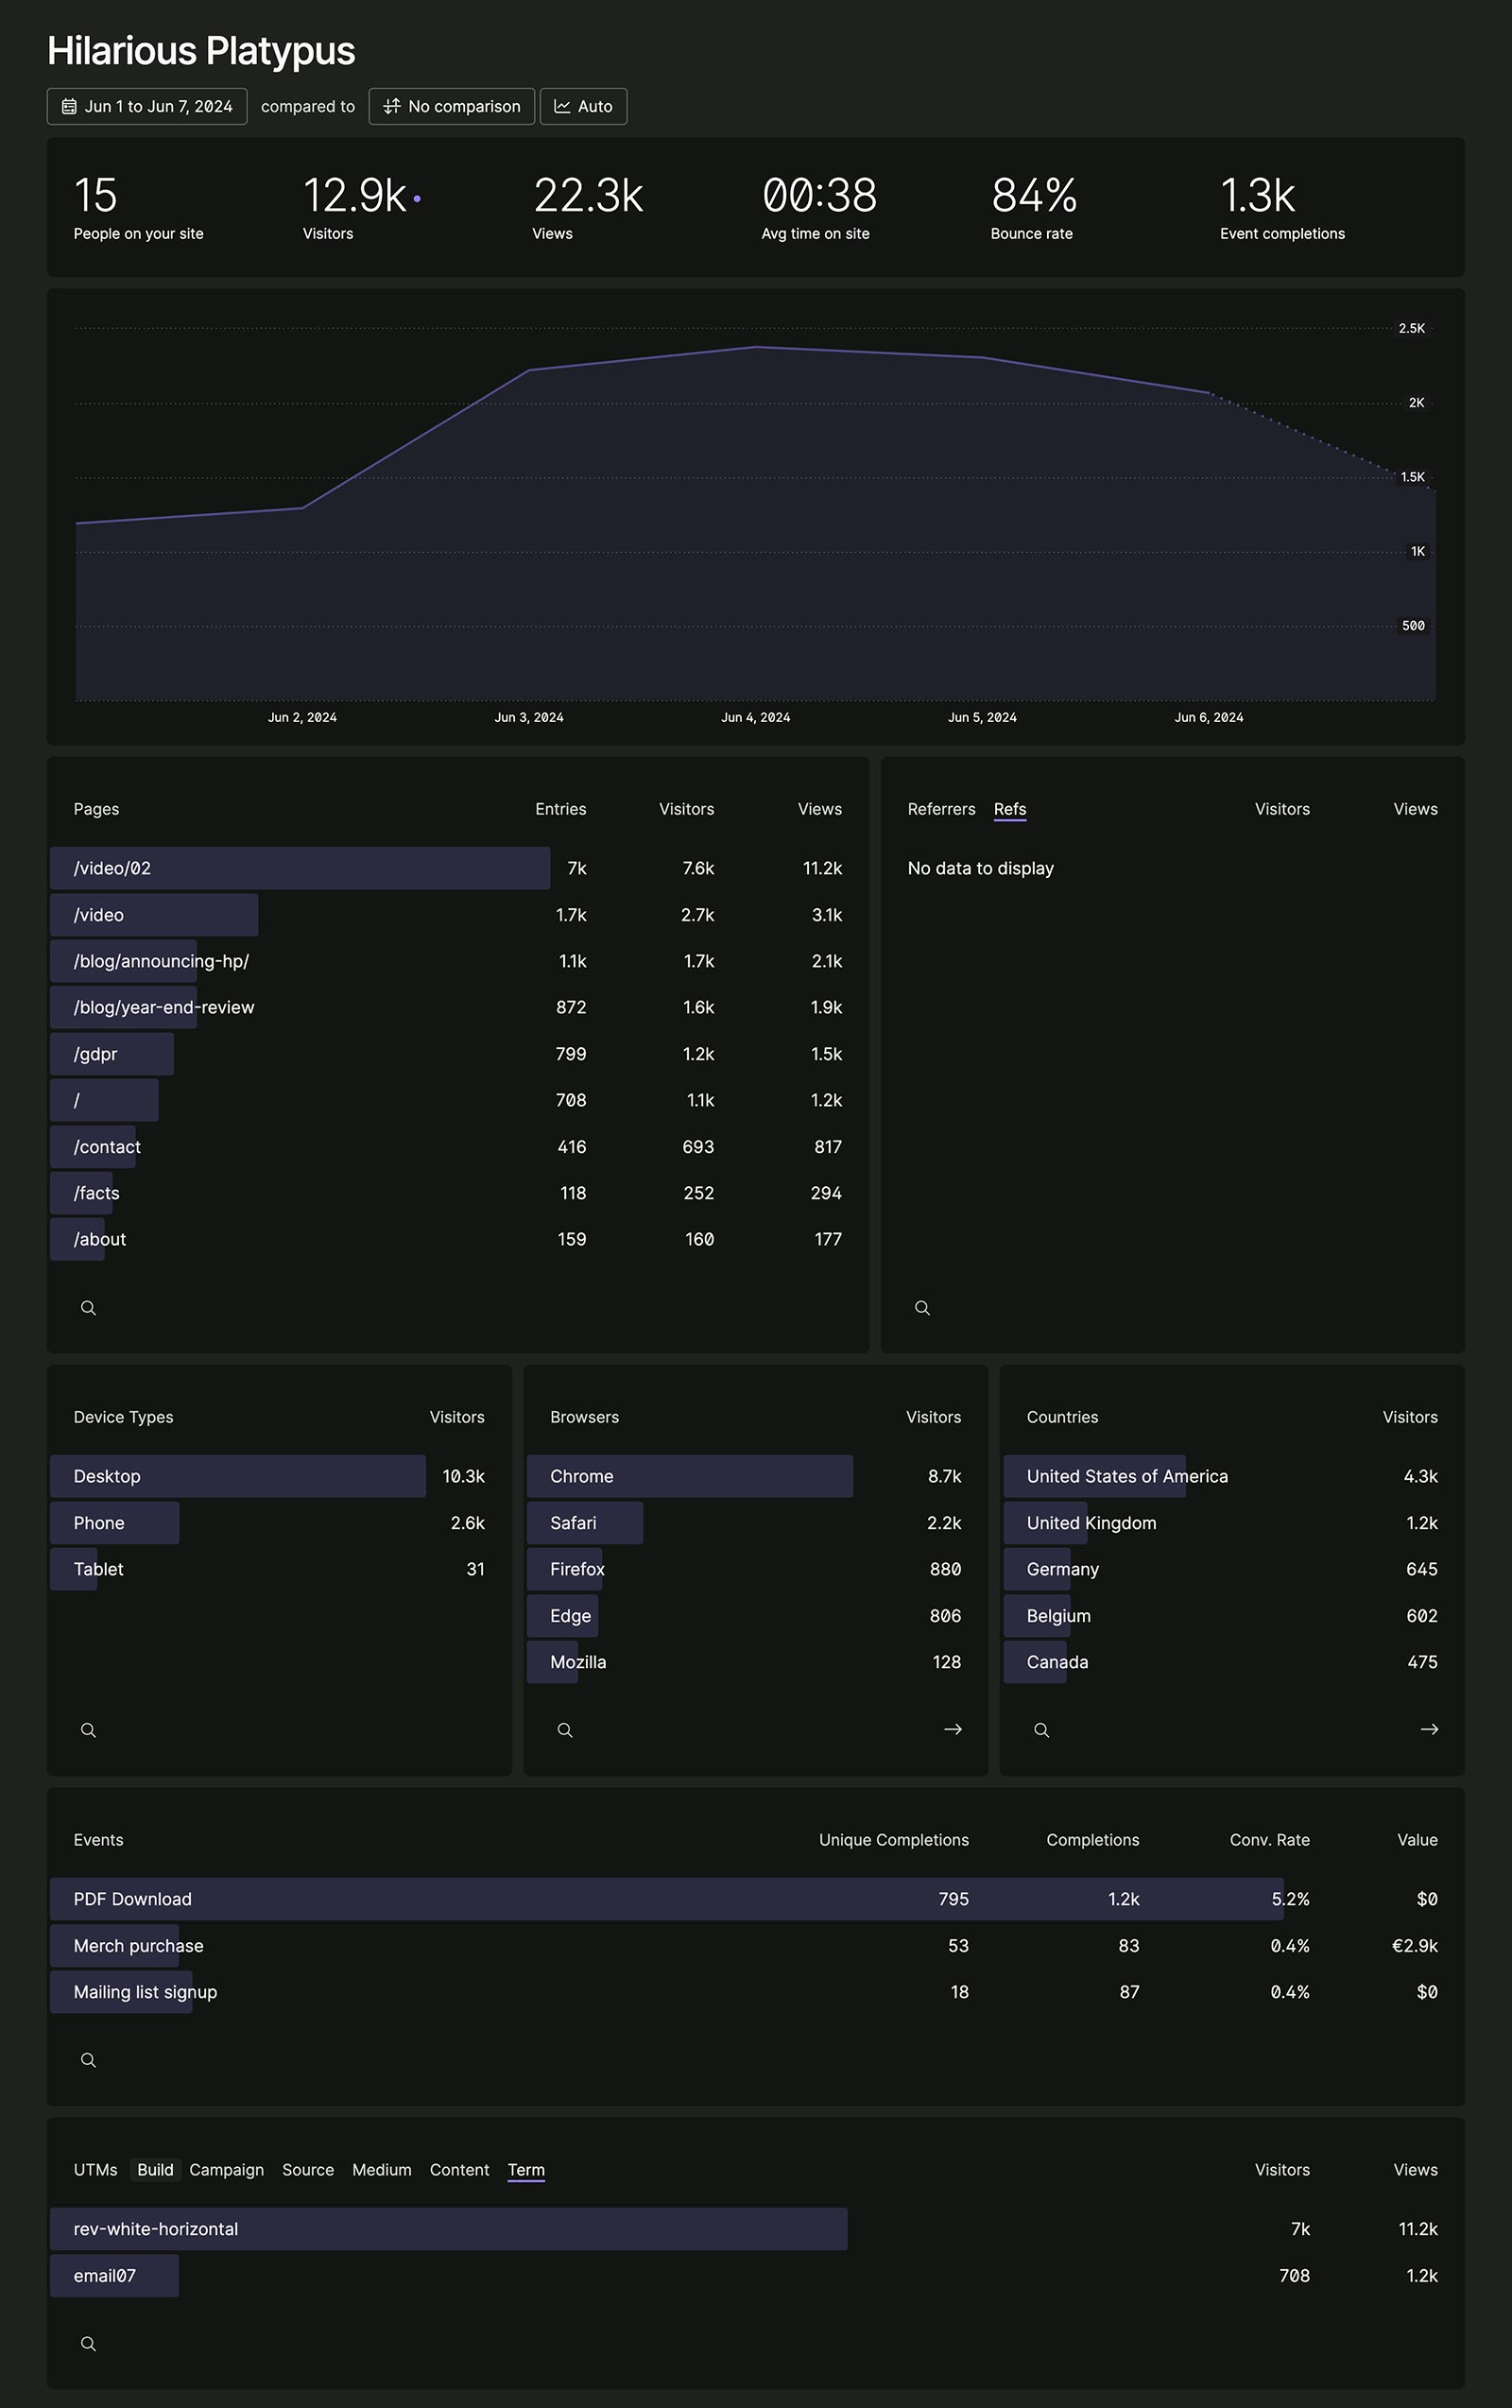
Task: Click the search icon in the Countries panel
Action: (1041, 1729)
